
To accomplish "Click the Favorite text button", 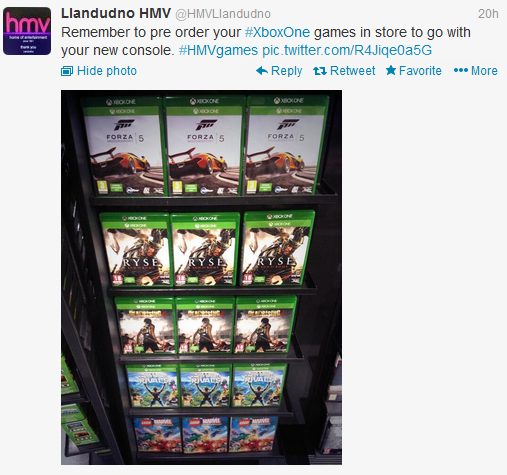I will [420, 71].
